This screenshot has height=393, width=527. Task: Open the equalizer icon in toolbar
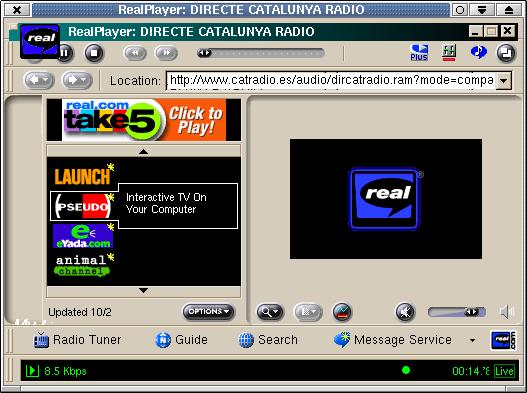[x=449, y=53]
